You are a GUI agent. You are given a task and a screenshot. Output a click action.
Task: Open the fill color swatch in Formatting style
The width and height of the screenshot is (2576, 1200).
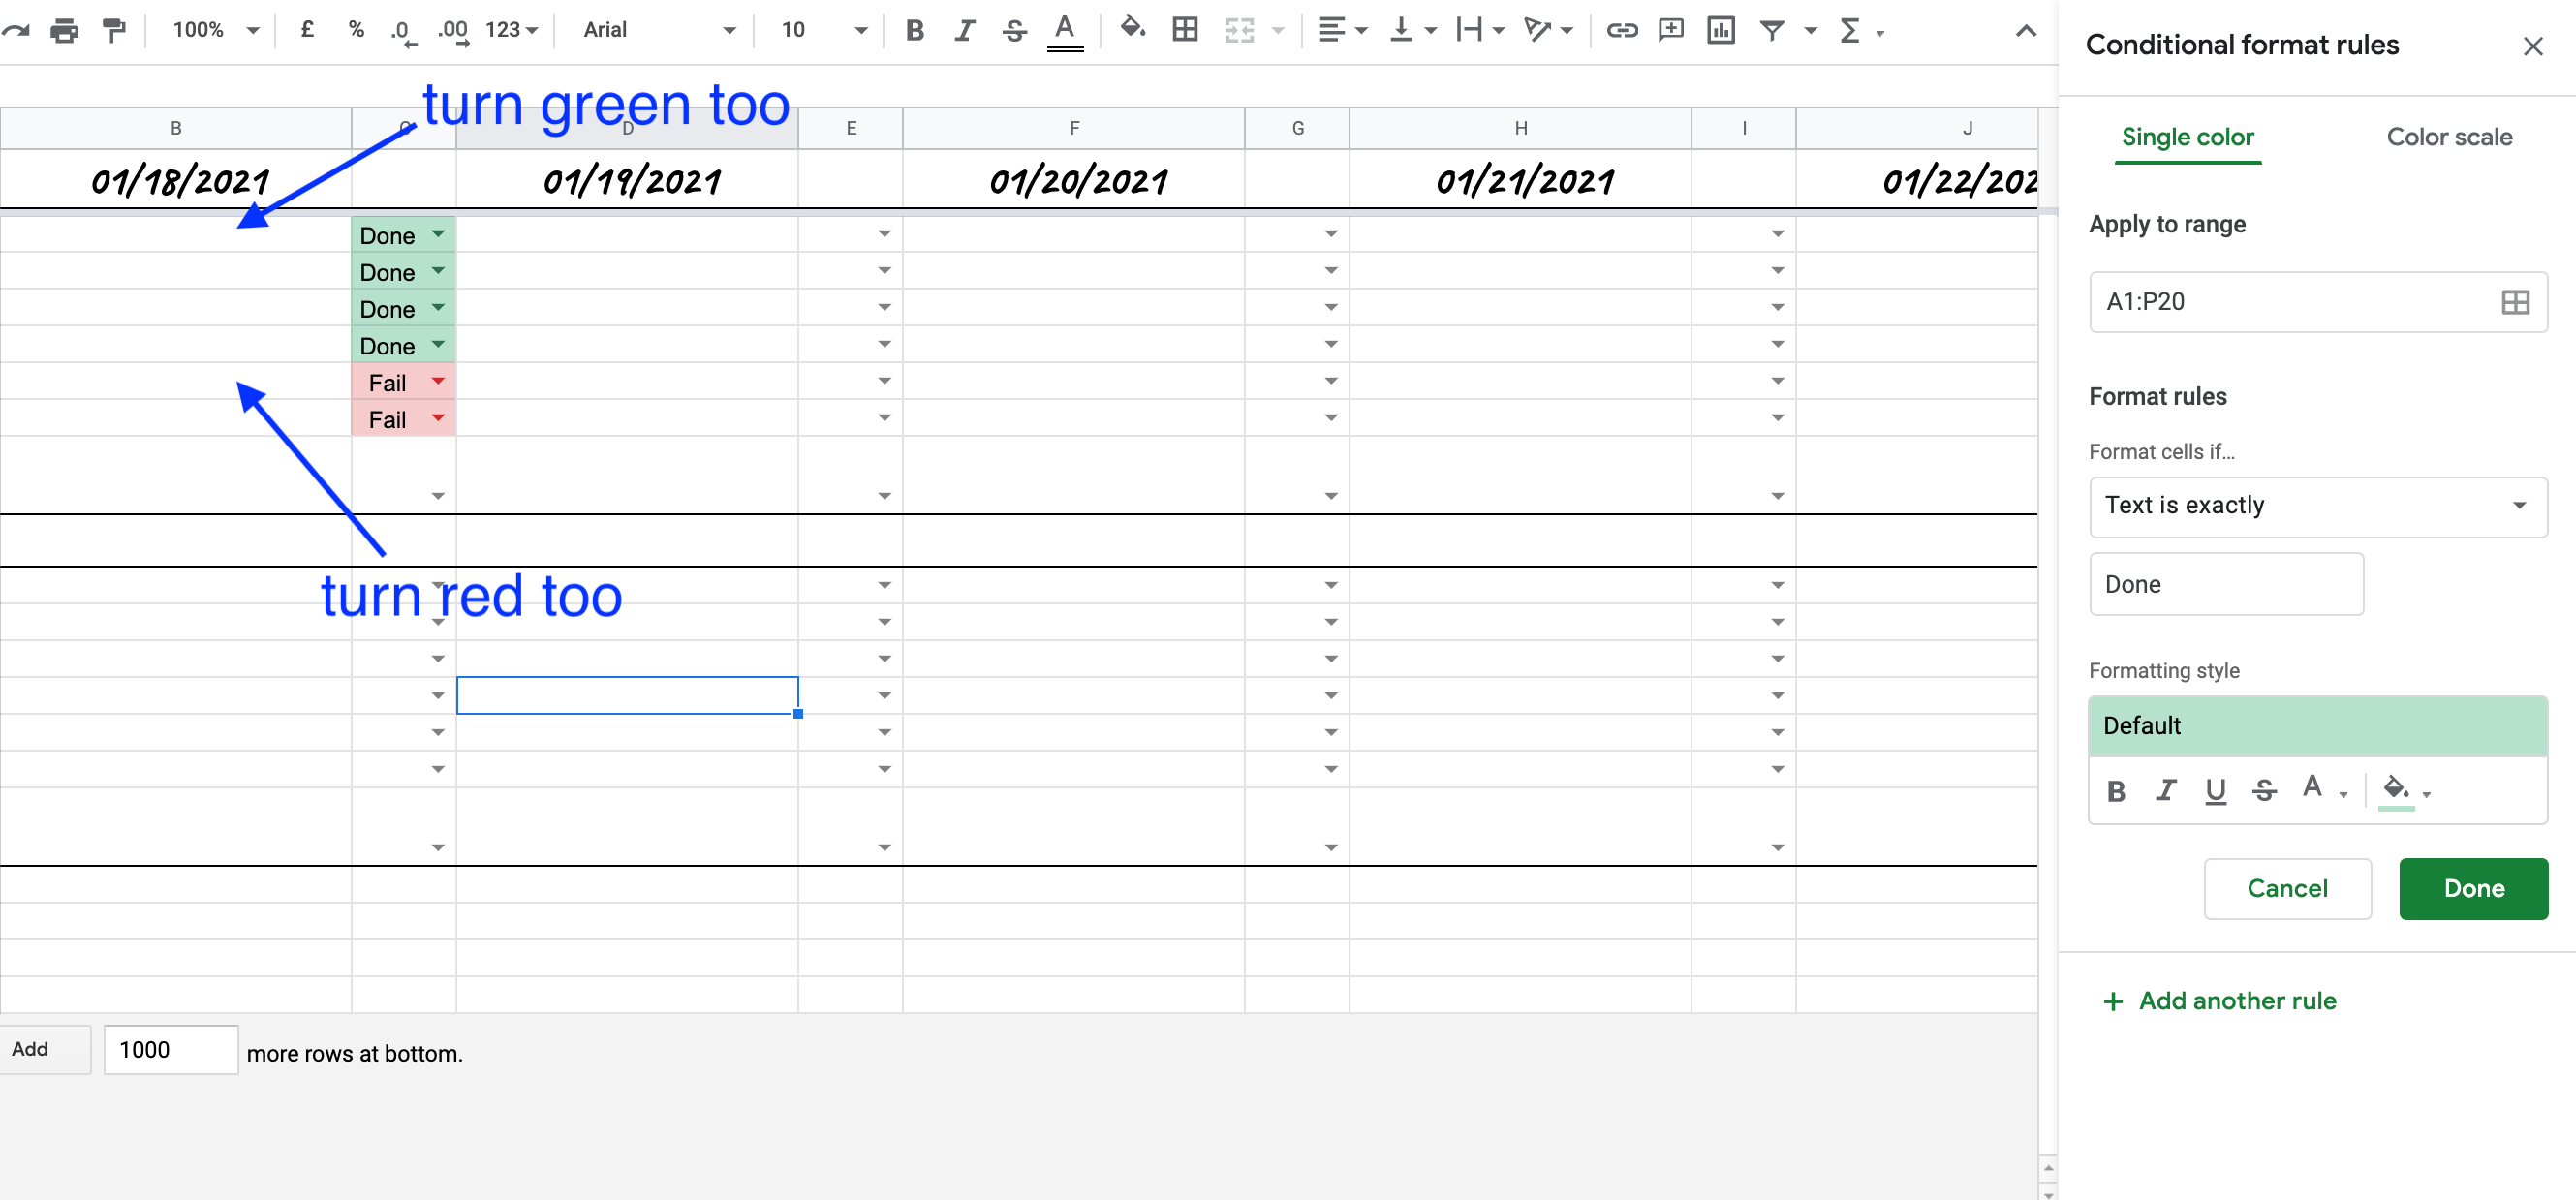2398,790
